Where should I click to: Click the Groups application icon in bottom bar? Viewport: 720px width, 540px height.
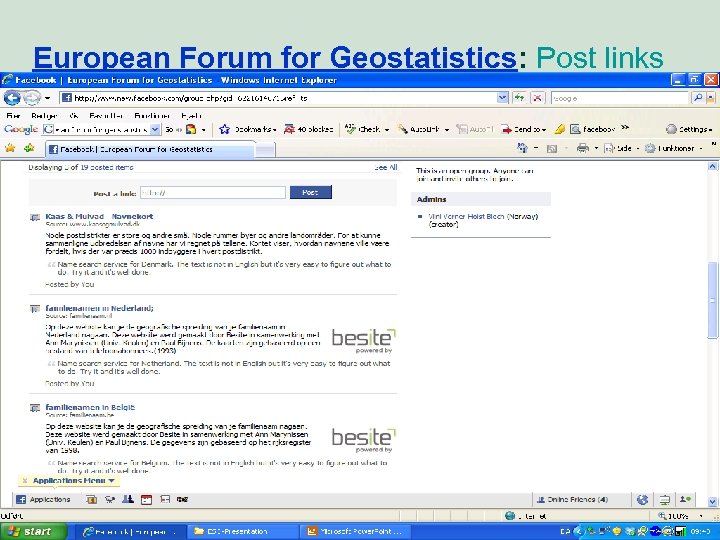(x=128, y=499)
